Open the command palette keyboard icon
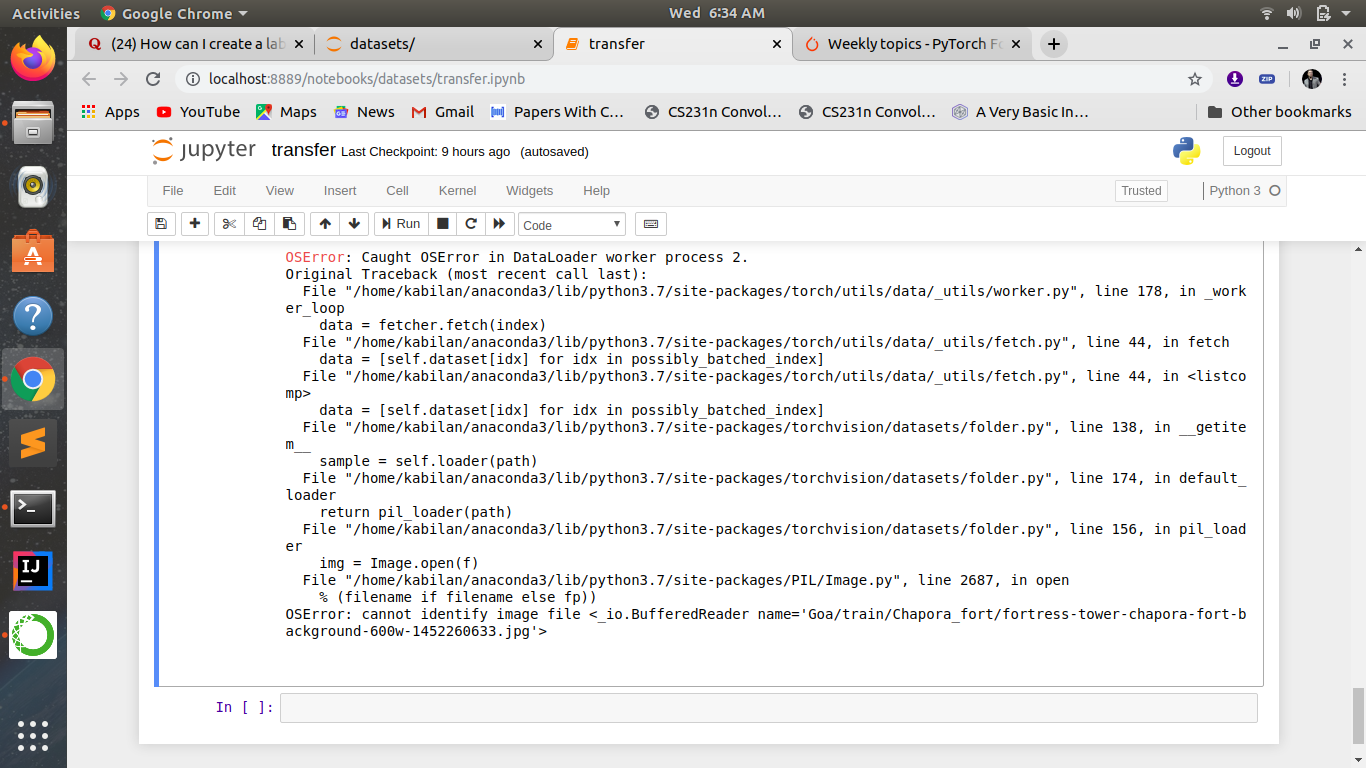The height and width of the screenshot is (768, 1366). coord(650,224)
